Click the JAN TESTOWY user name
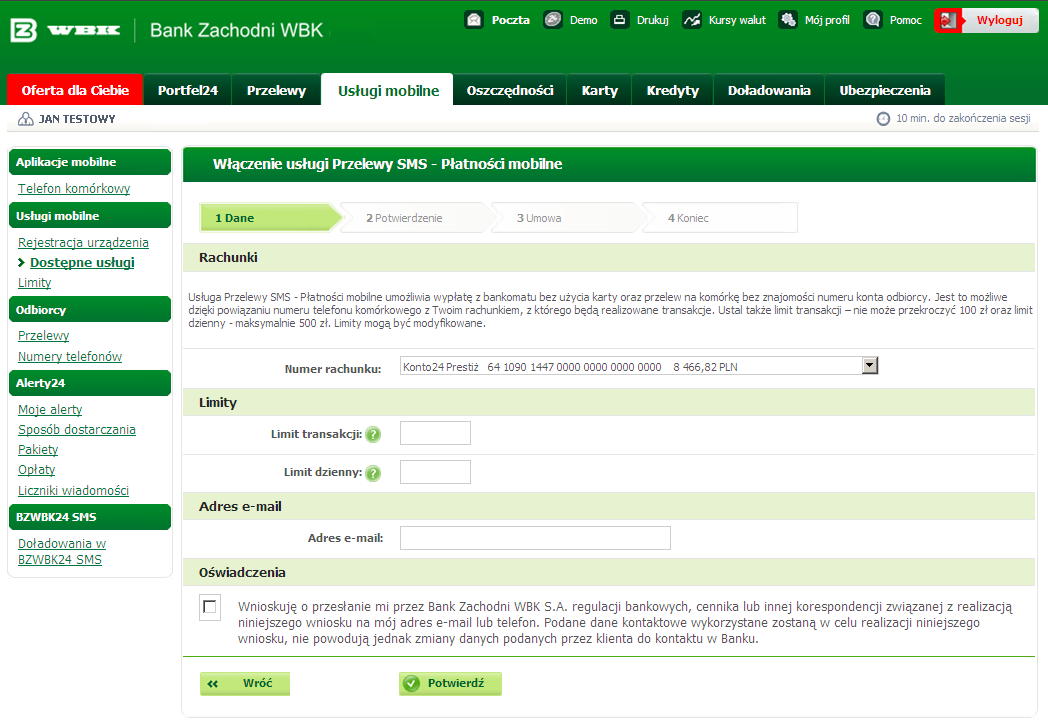This screenshot has height=726, width=1048. [x=77, y=119]
